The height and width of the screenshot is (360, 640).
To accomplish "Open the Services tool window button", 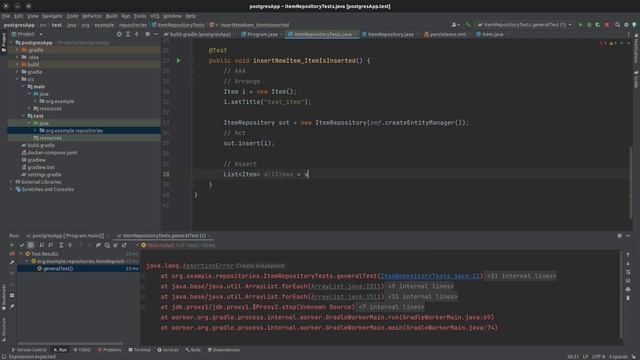I will [168, 350].
